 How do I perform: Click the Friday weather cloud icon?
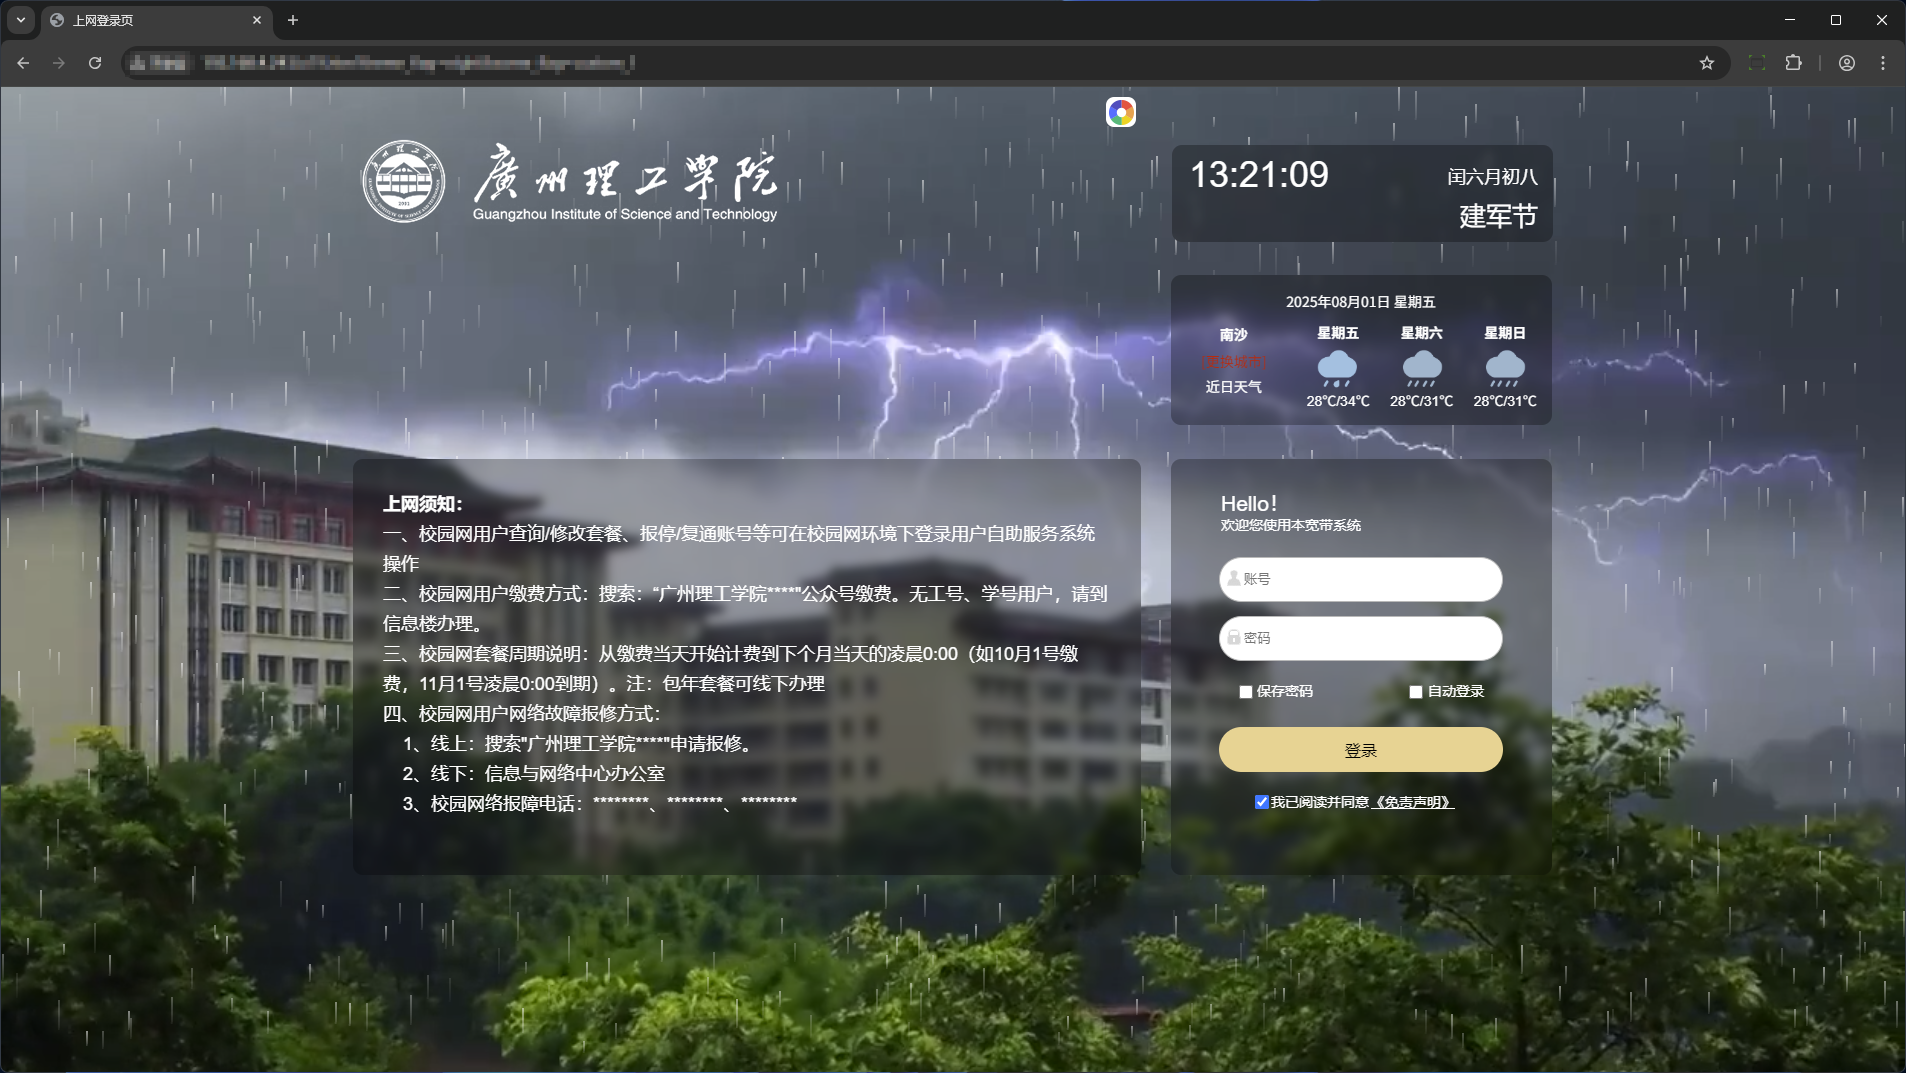tap(1337, 368)
